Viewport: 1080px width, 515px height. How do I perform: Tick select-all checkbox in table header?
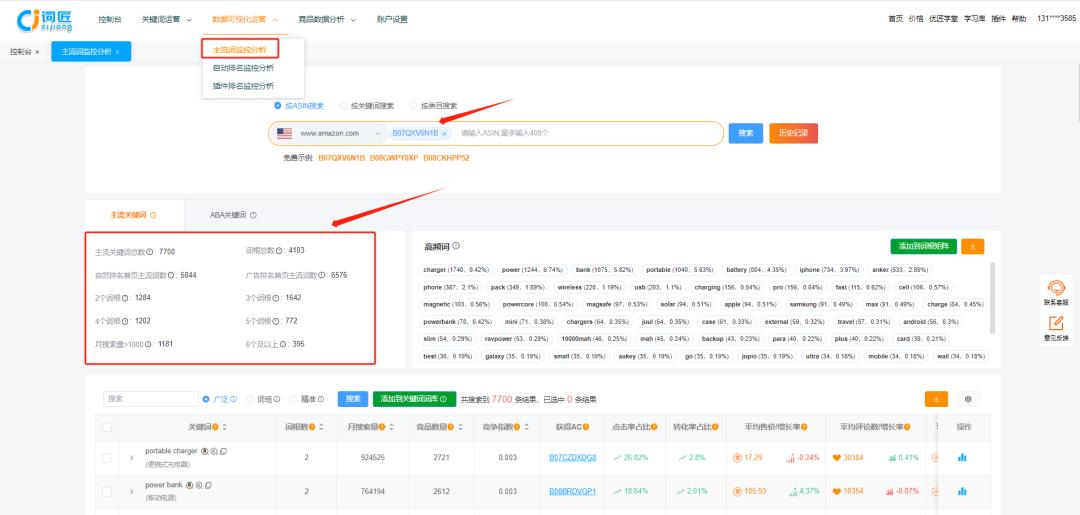point(107,428)
